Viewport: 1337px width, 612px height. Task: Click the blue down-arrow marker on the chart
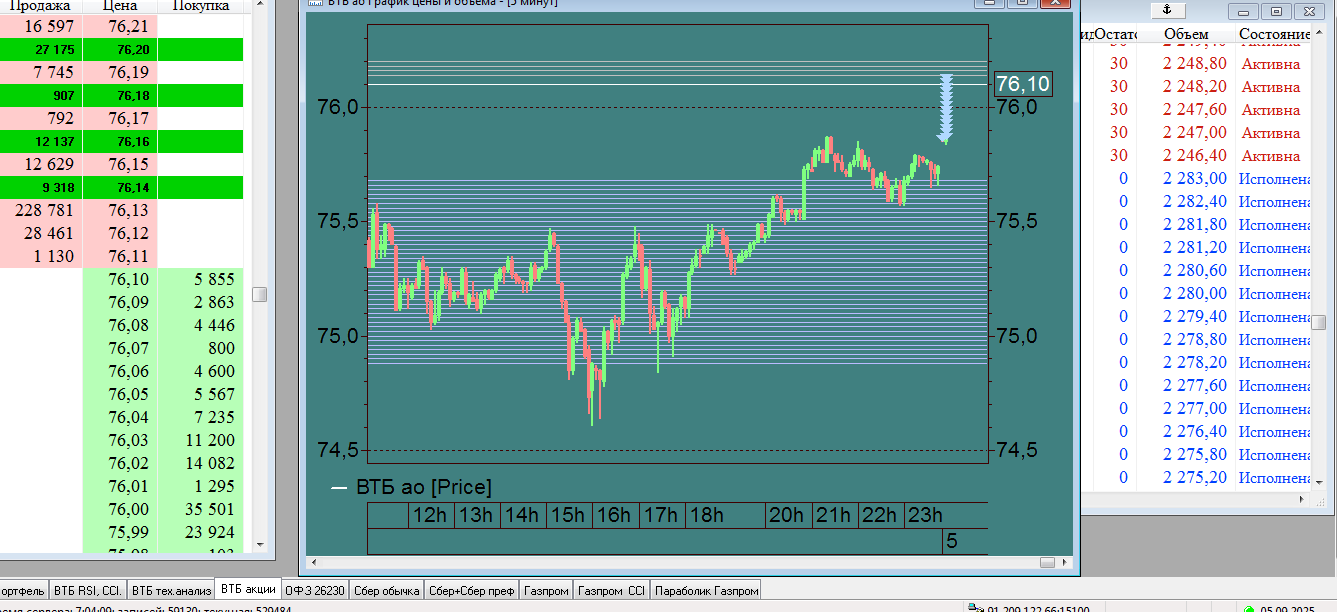click(946, 109)
